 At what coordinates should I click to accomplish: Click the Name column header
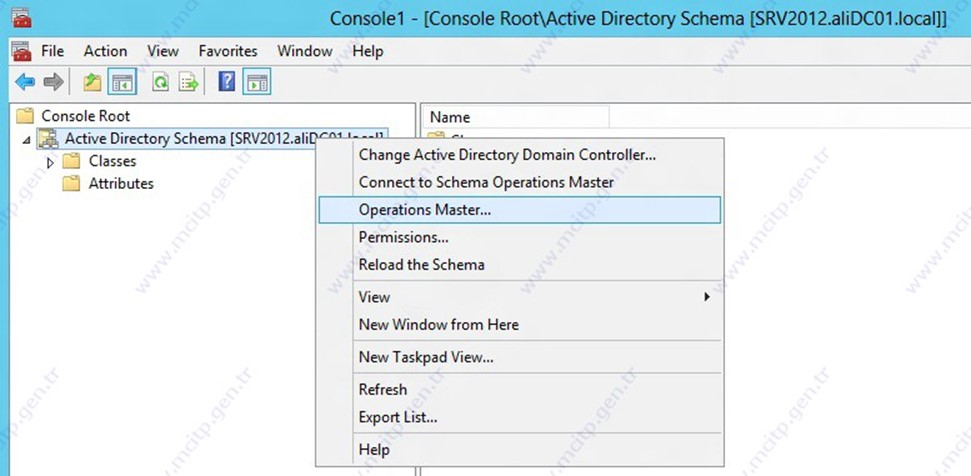click(x=516, y=117)
